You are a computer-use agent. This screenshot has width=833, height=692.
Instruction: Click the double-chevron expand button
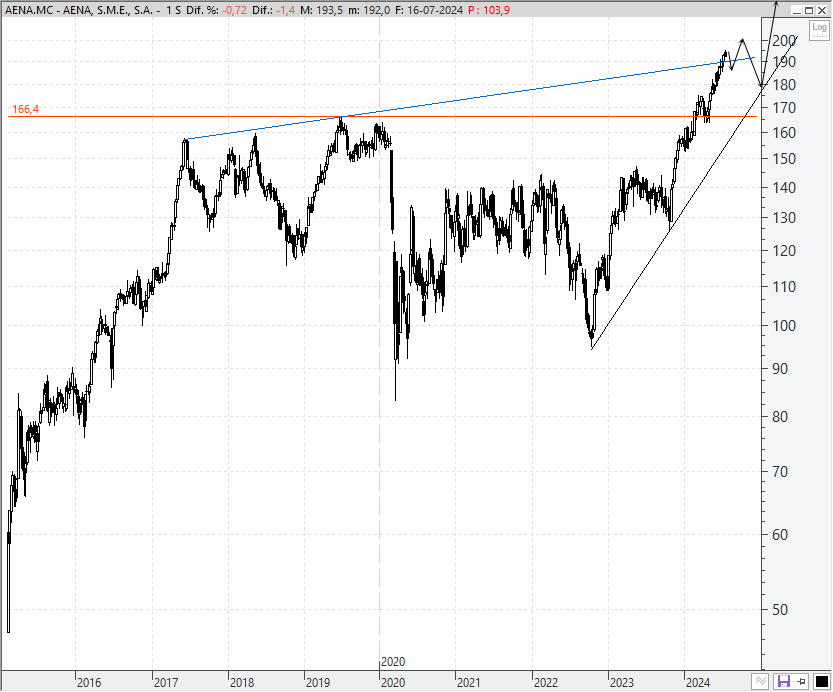(761, 681)
